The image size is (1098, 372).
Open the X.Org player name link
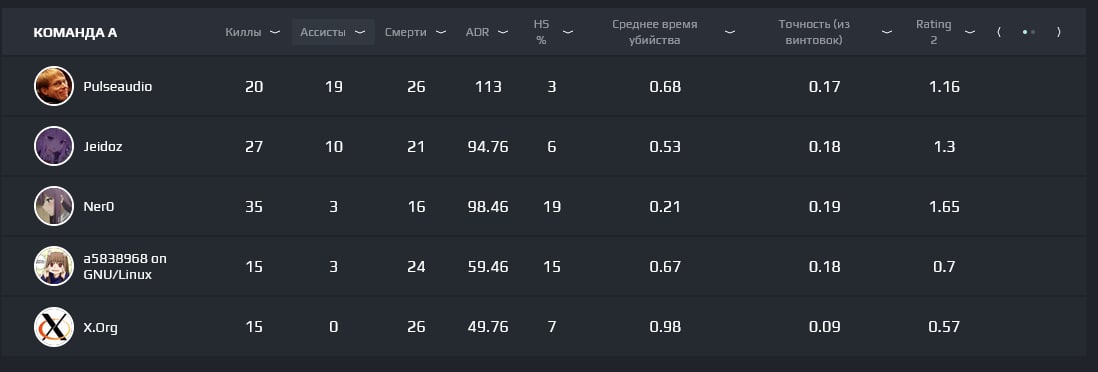101,327
